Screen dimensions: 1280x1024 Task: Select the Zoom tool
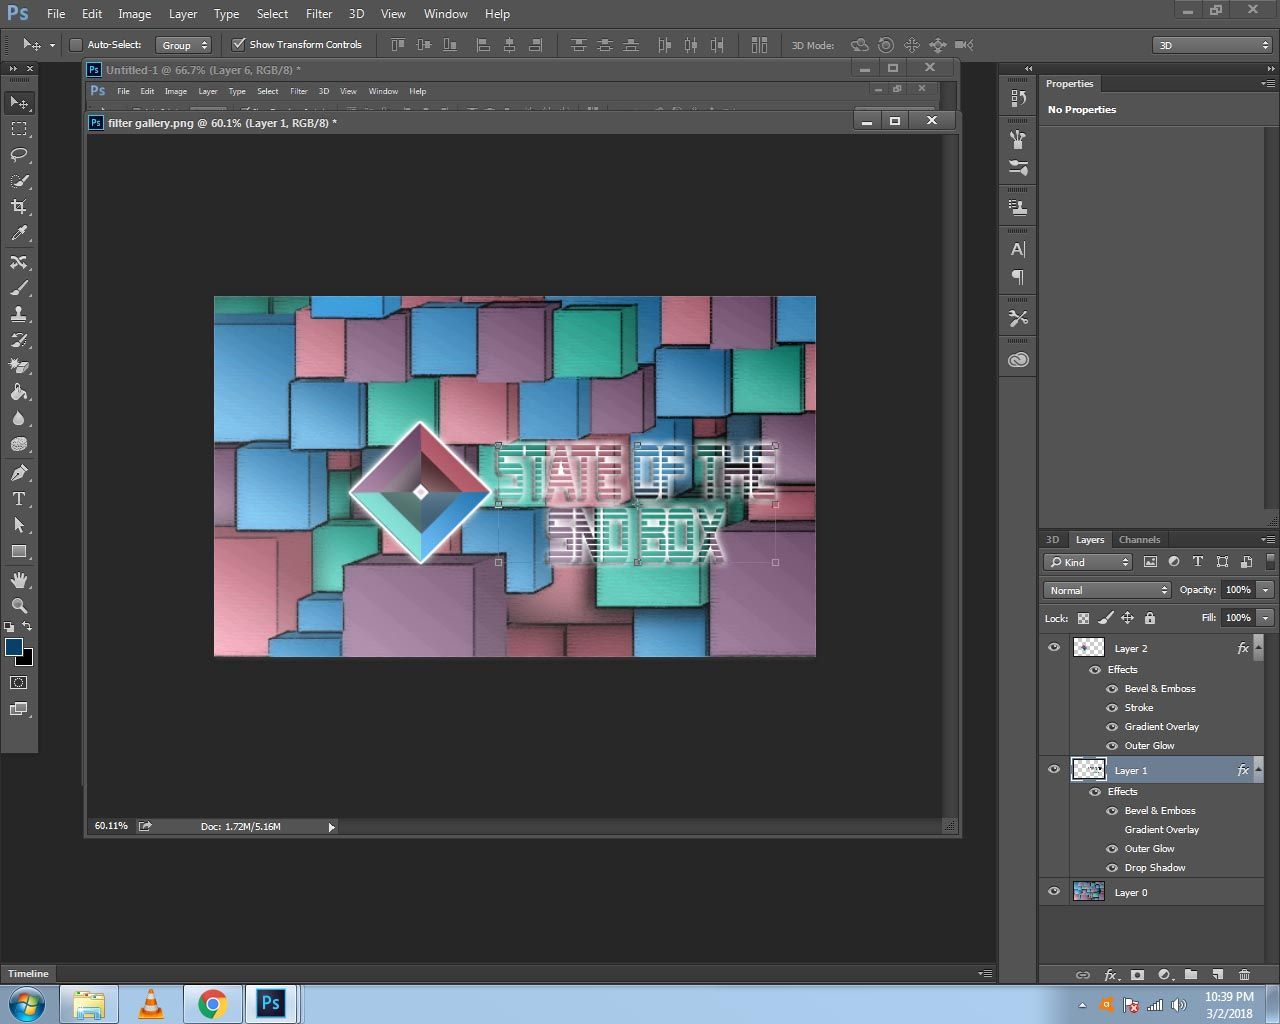coord(19,606)
